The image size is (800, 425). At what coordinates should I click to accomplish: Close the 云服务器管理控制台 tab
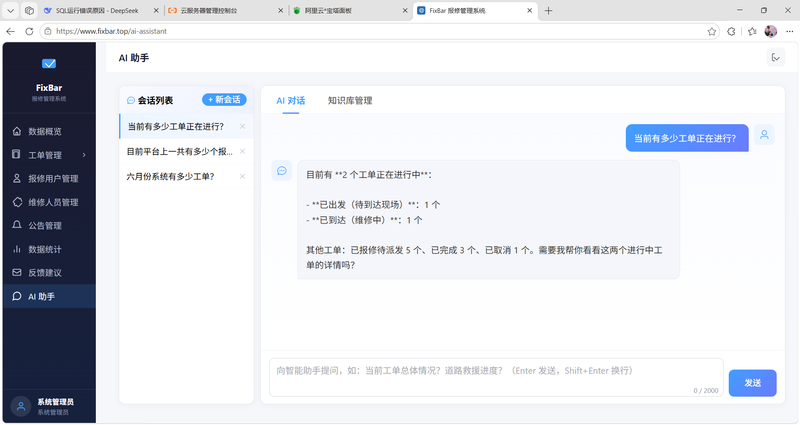click(281, 11)
